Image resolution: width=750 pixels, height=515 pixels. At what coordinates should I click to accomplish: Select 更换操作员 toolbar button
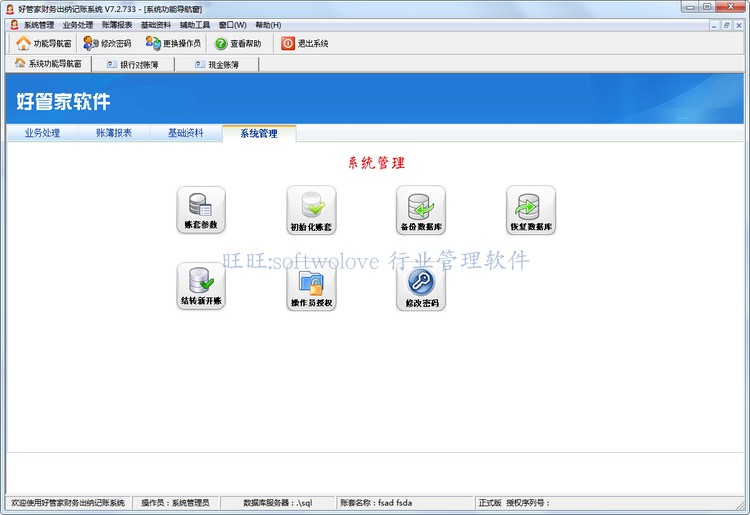click(x=173, y=44)
